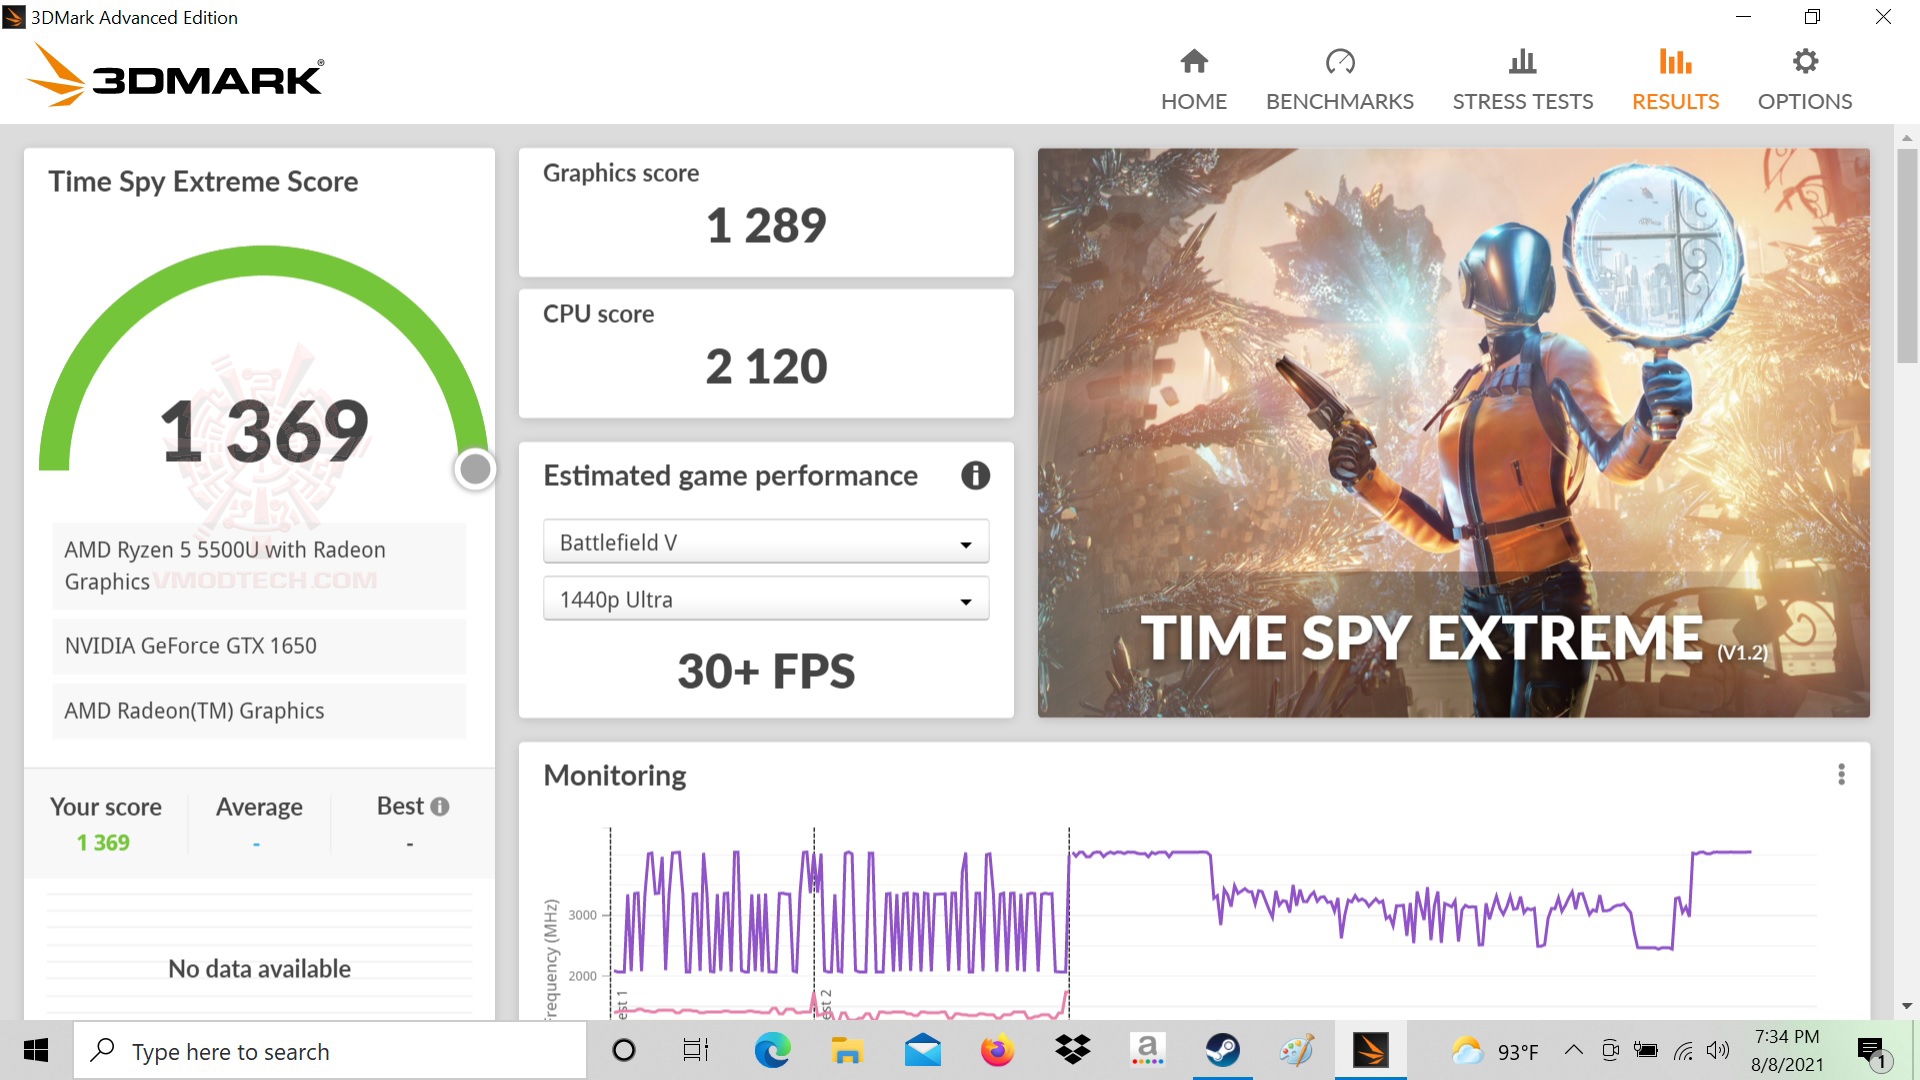Image resolution: width=1920 pixels, height=1080 pixels.
Task: Click the Time Spy Extreme banner image
Action: click(1453, 432)
